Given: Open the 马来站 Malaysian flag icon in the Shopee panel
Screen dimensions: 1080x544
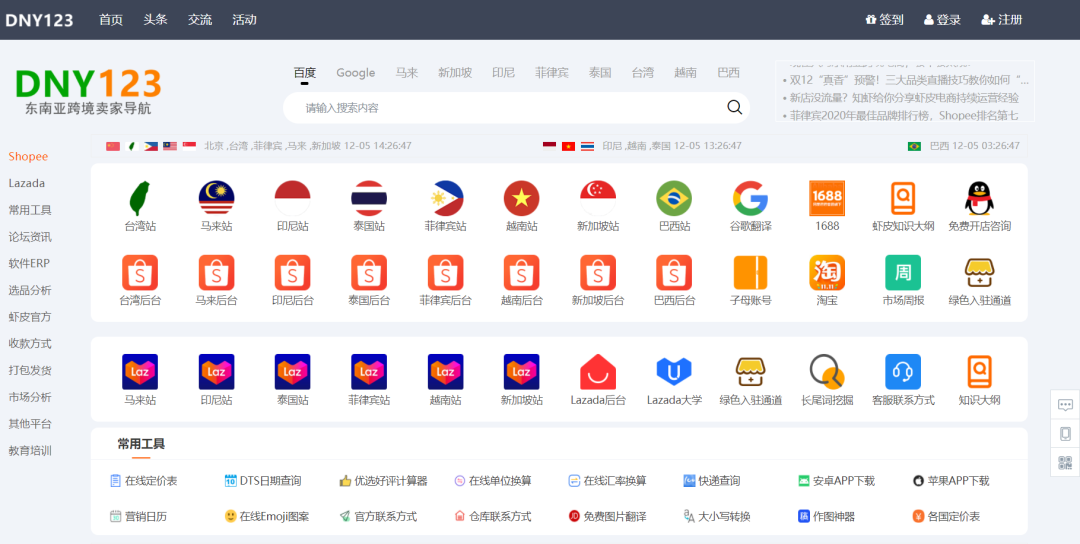Looking at the screenshot, I should click(x=216, y=198).
